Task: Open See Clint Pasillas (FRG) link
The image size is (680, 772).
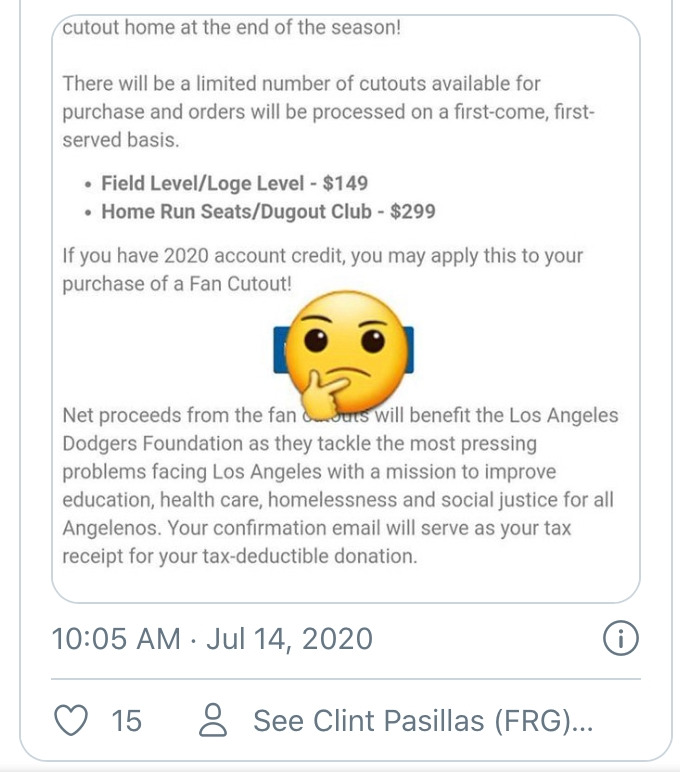Action: point(423,720)
